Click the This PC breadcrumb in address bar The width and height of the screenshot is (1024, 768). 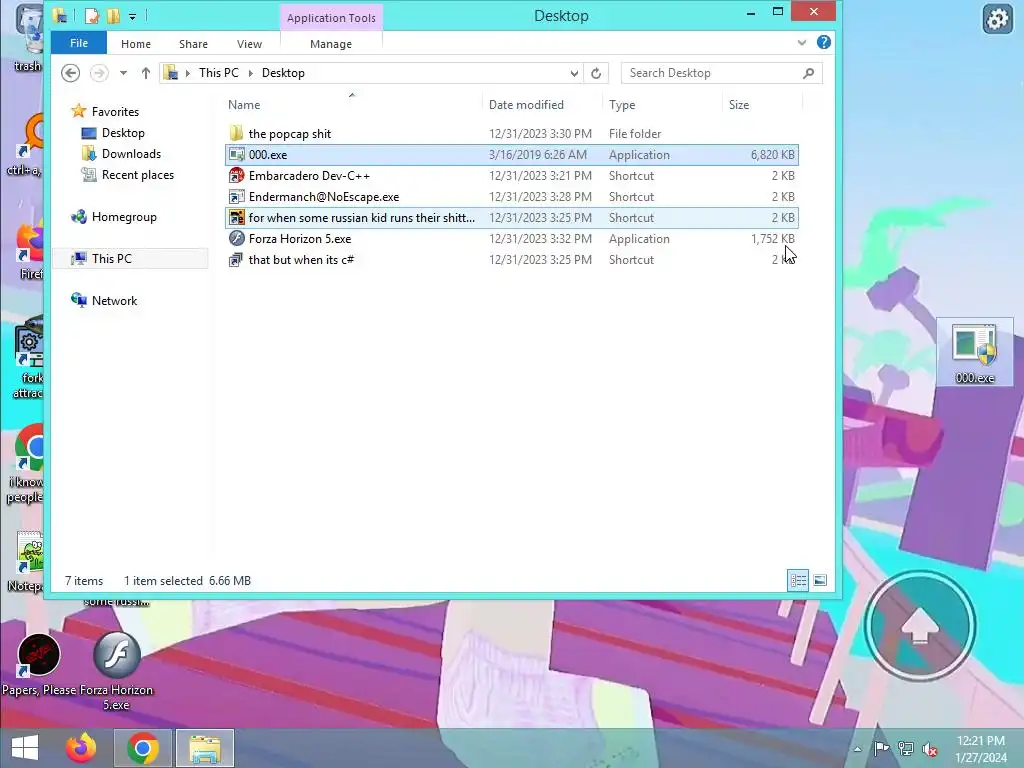[x=219, y=73]
